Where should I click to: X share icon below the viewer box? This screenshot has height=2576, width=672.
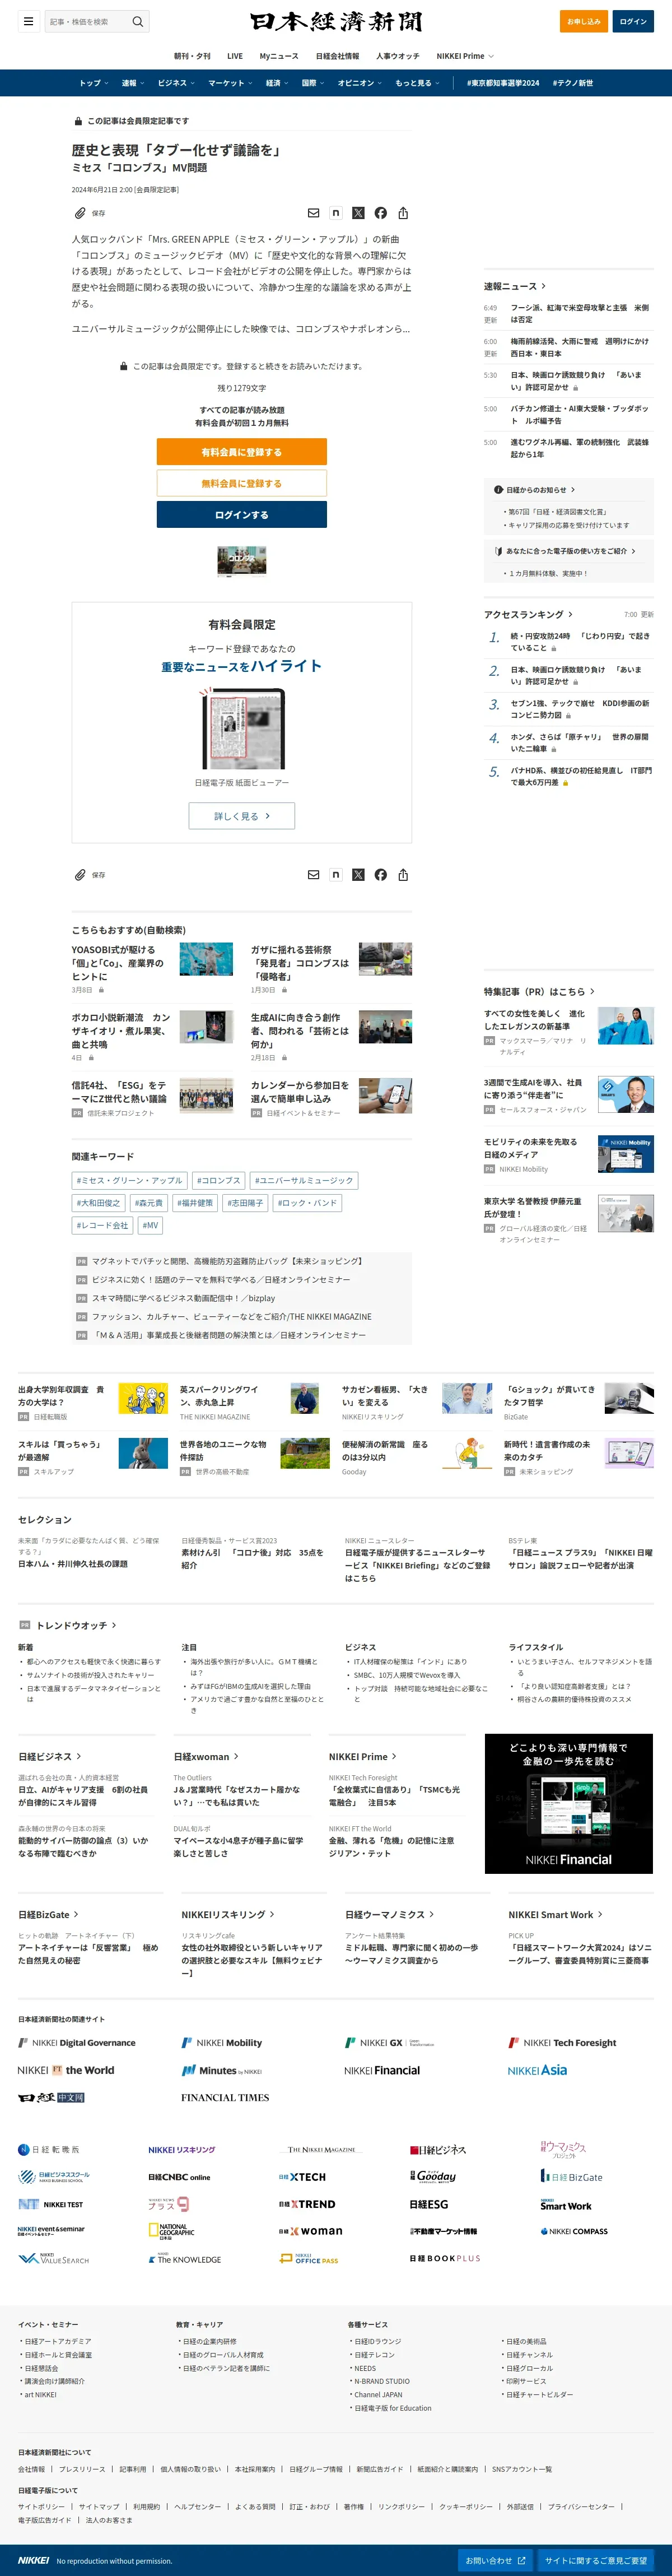point(358,875)
